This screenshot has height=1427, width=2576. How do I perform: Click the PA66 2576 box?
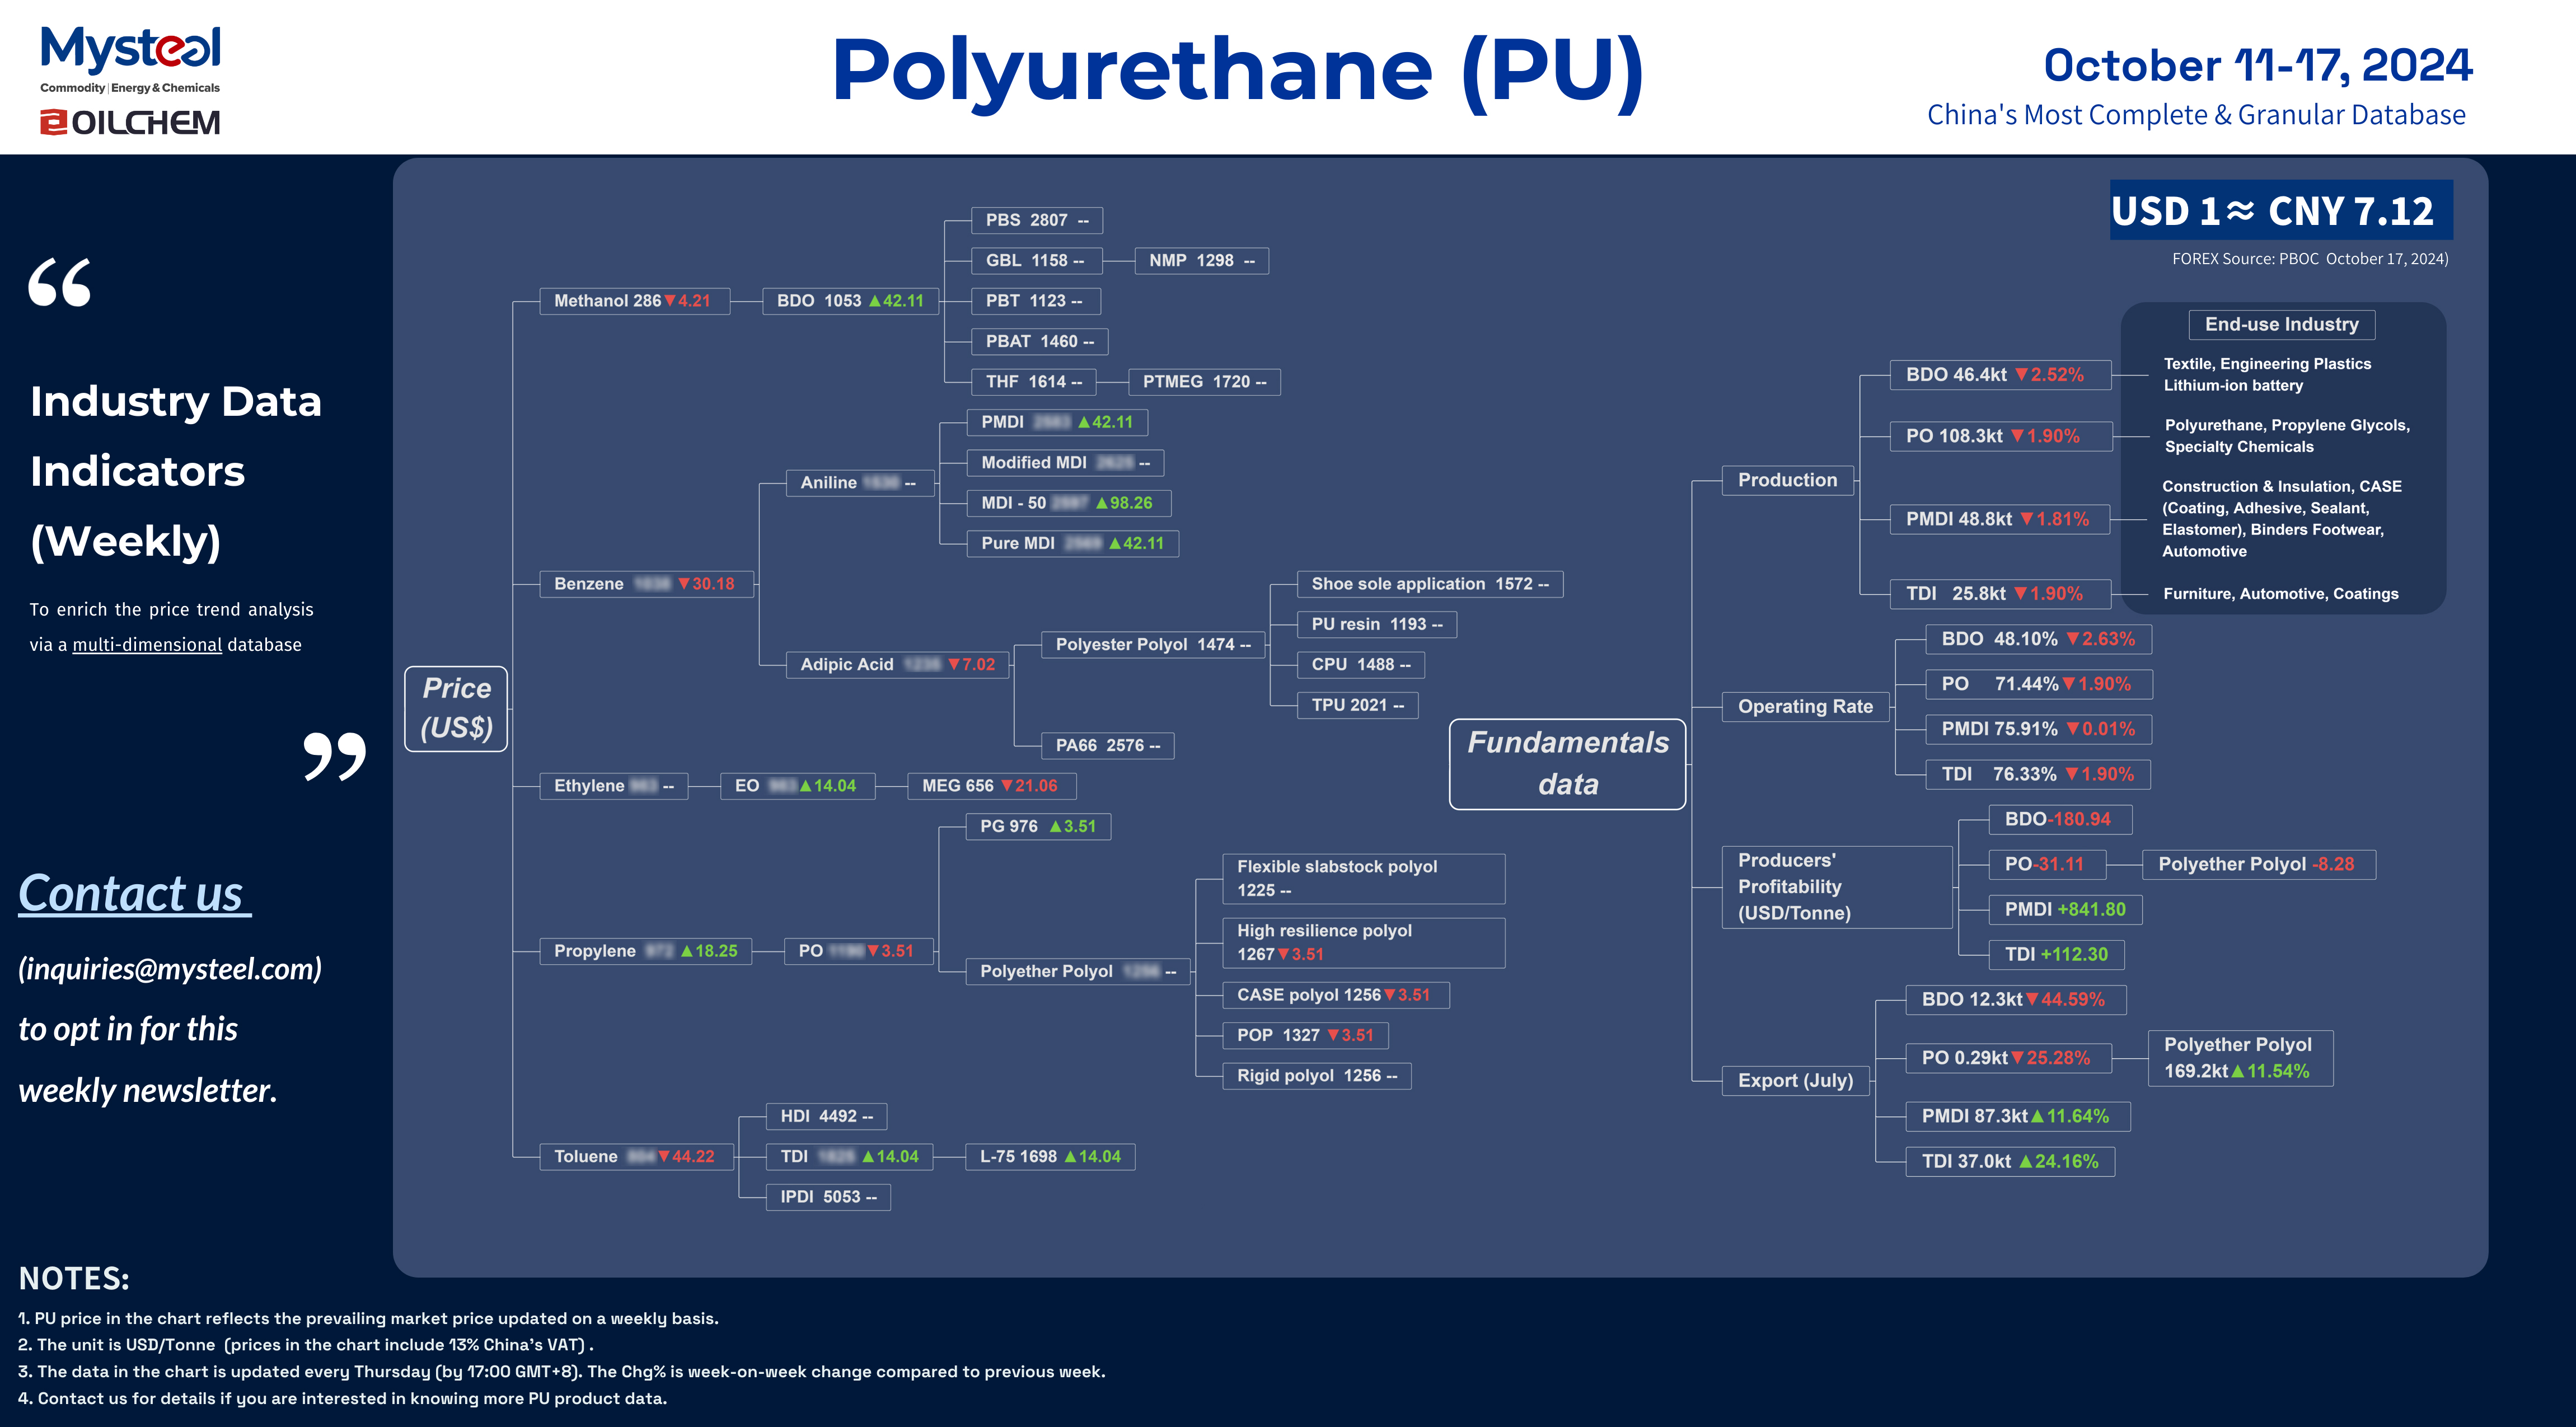pos(1108,746)
